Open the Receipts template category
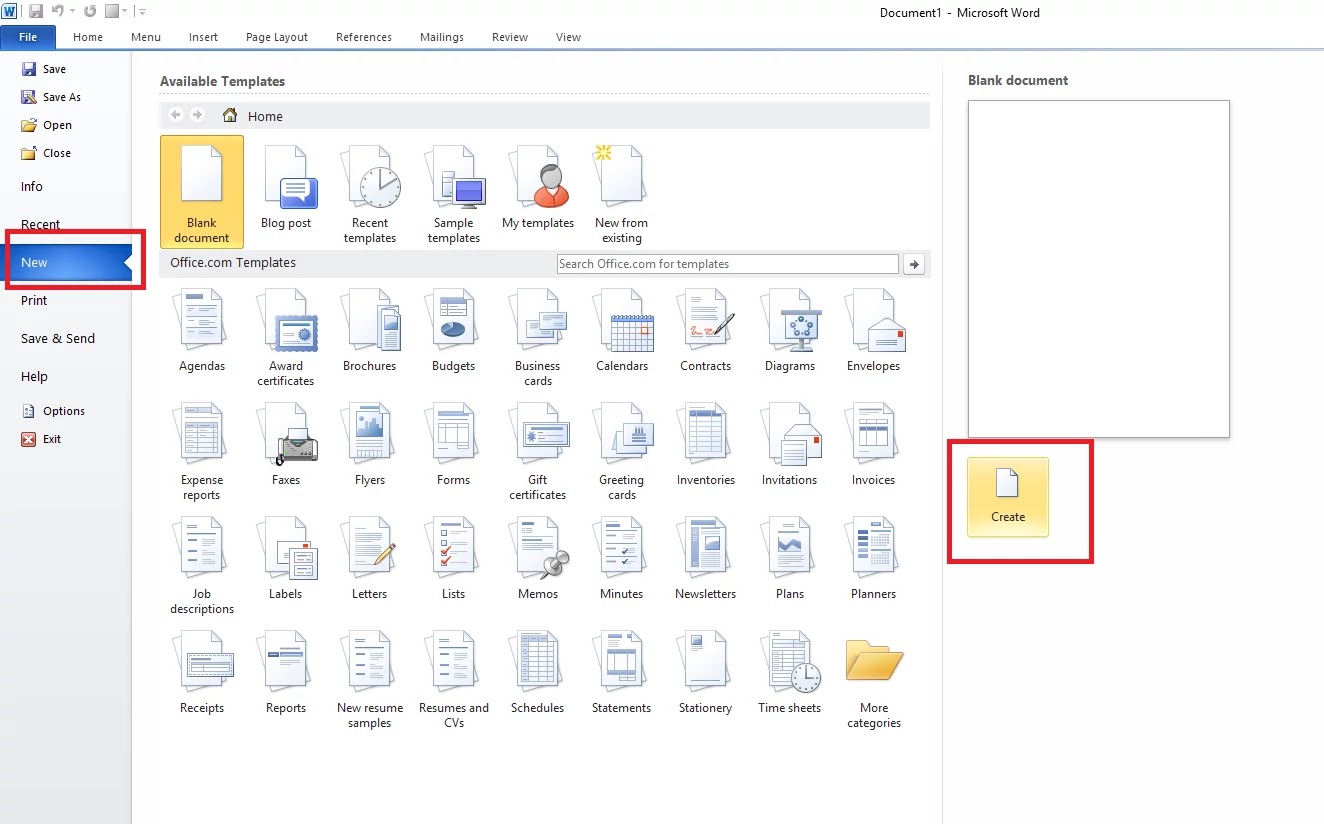The height and width of the screenshot is (824, 1324). click(202, 673)
